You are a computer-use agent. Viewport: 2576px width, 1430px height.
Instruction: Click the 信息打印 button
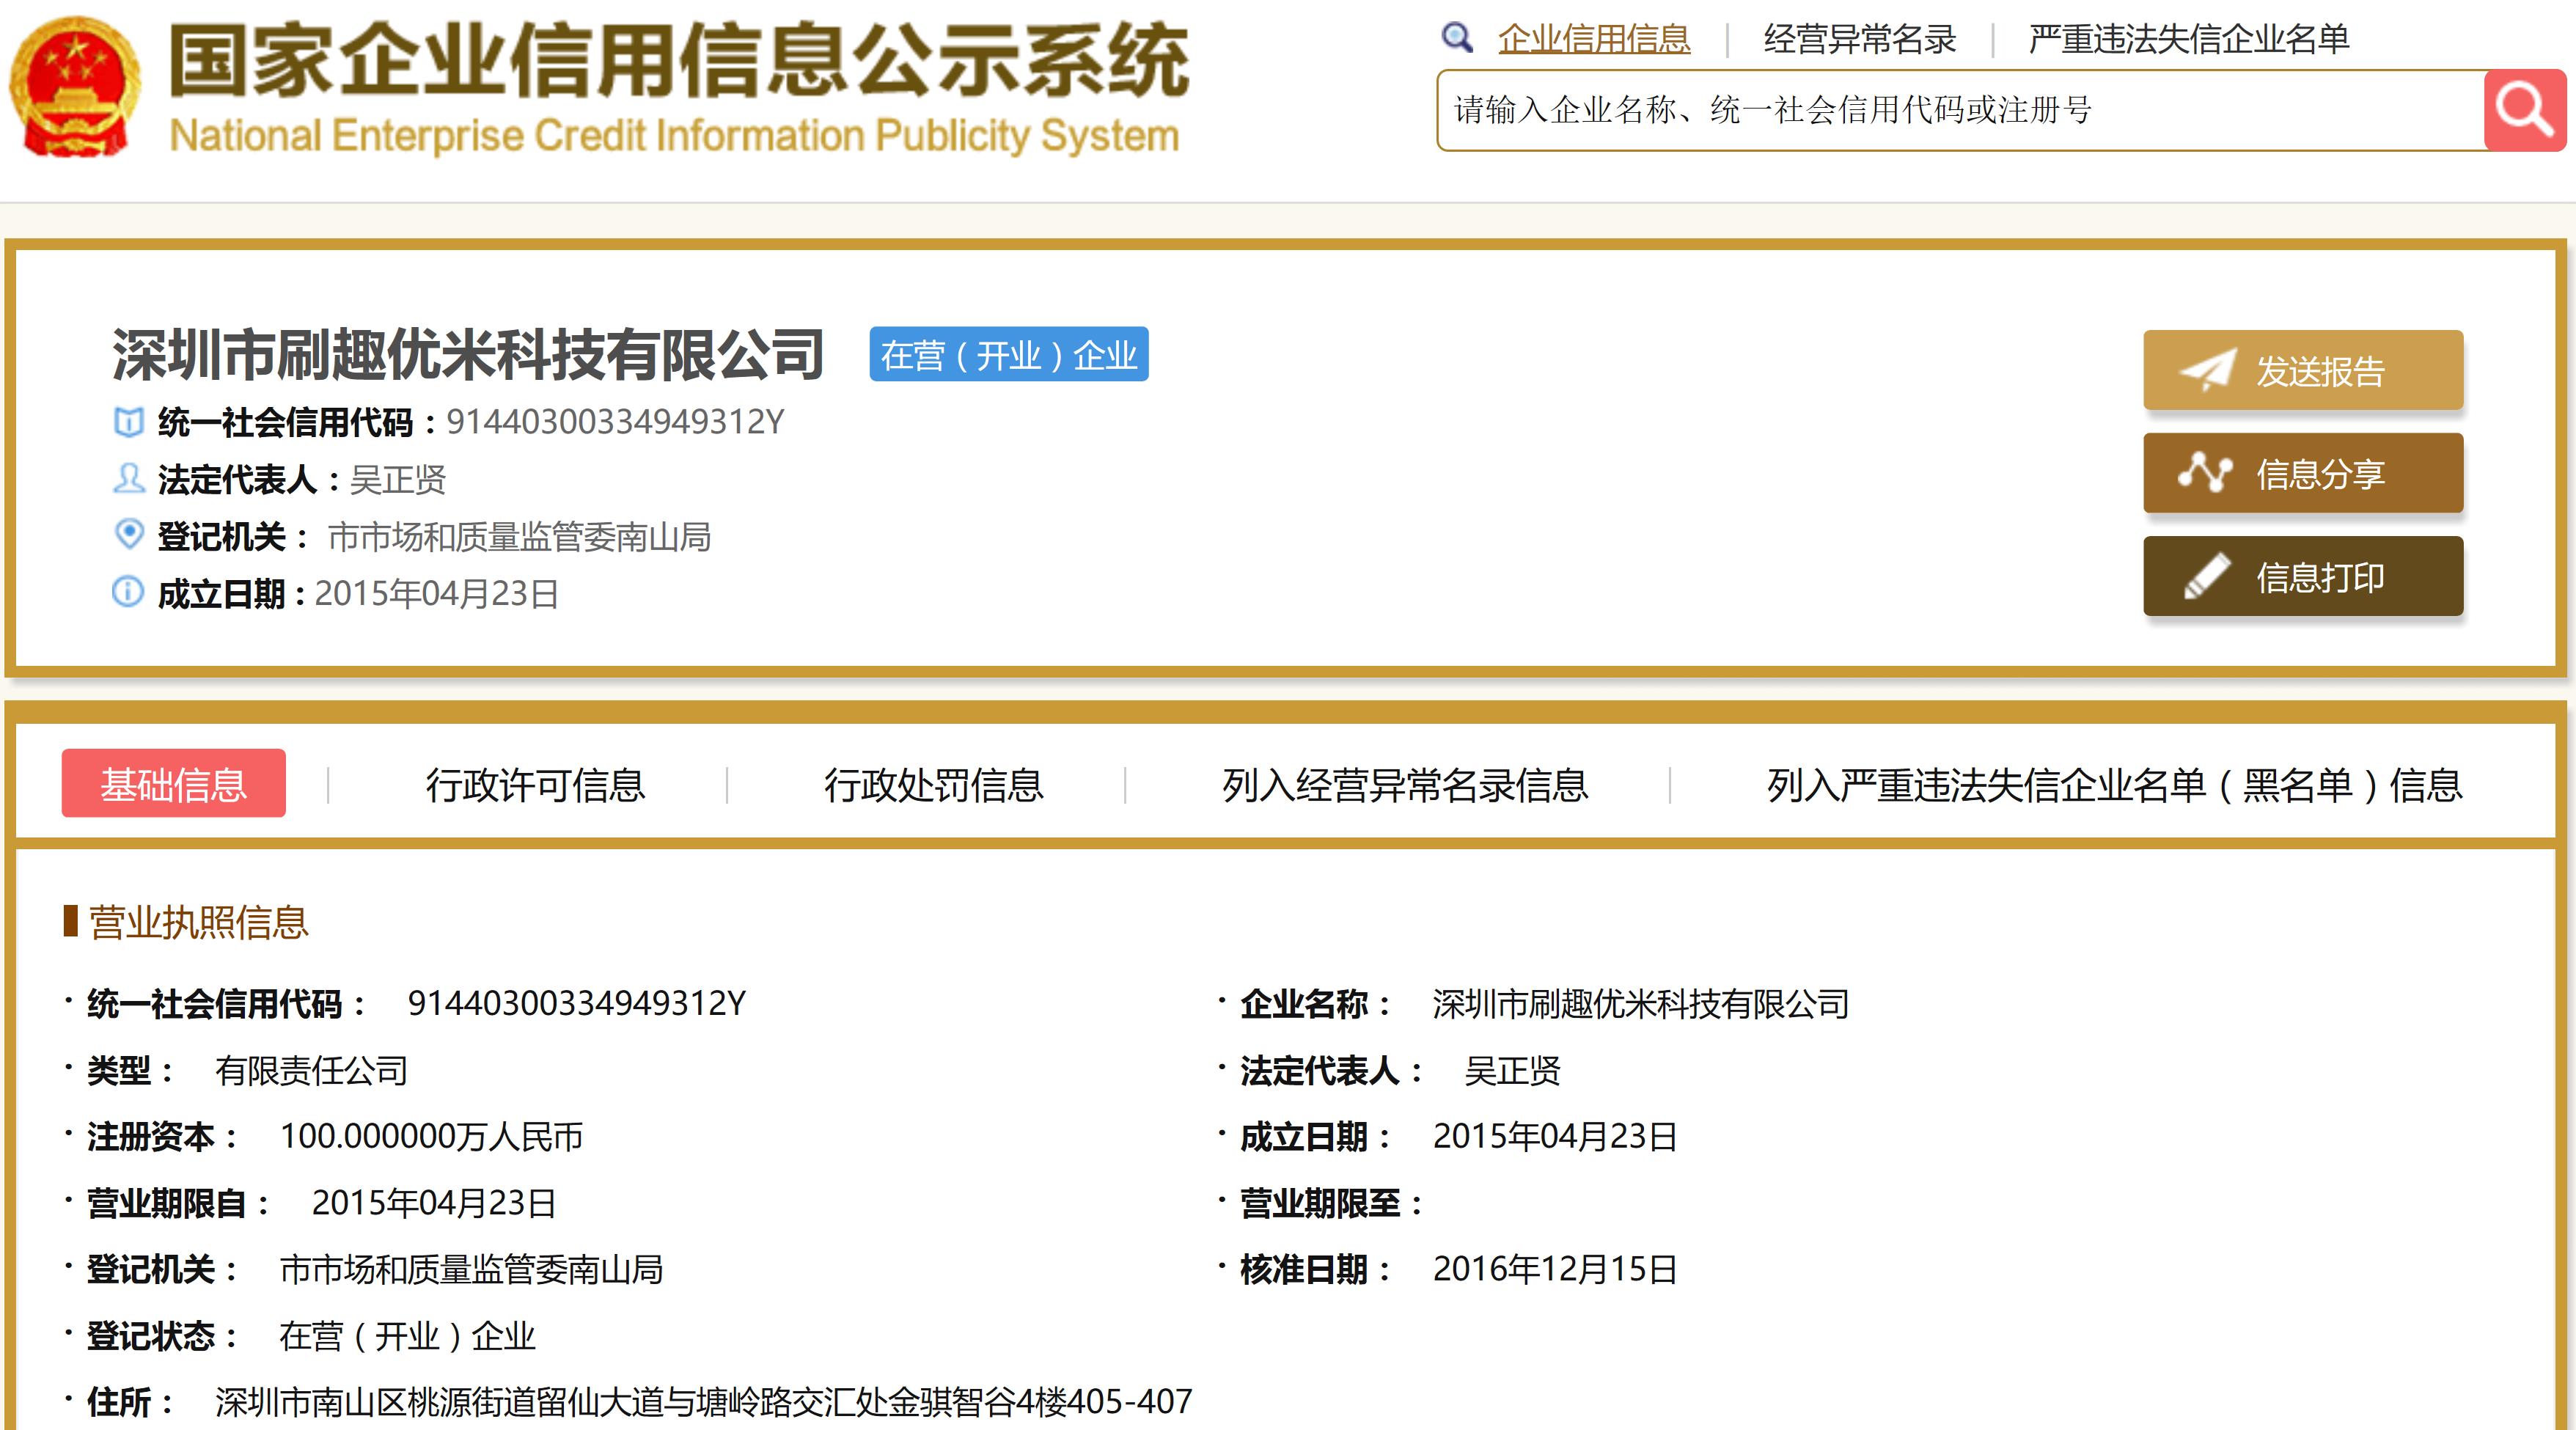coord(2303,576)
